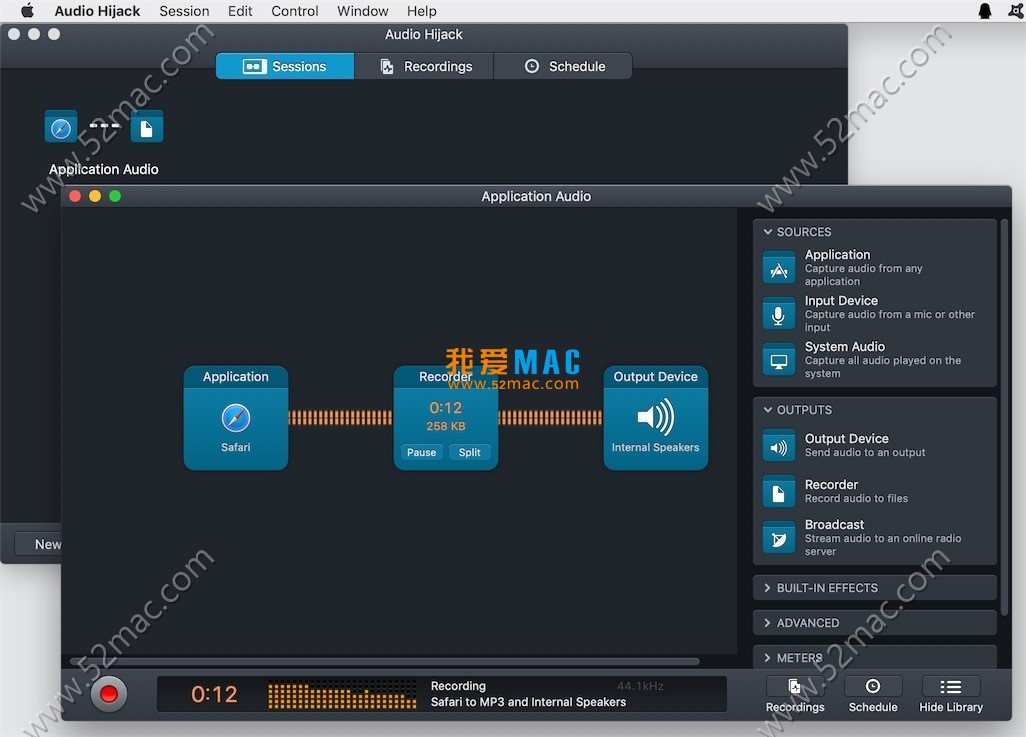1026x737 pixels.
Task: Choose the System Audio monitor icon
Action: pos(778,361)
